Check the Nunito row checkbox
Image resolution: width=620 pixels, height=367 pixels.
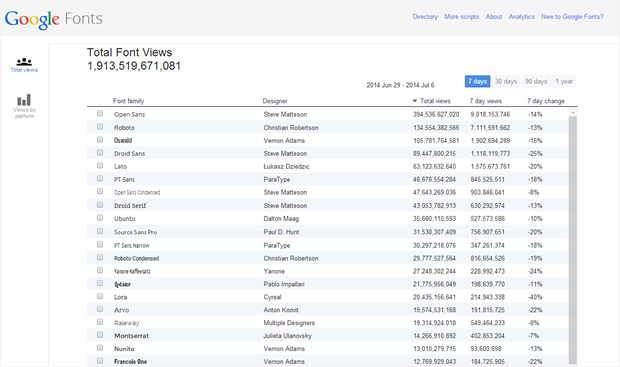click(x=100, y=348)
